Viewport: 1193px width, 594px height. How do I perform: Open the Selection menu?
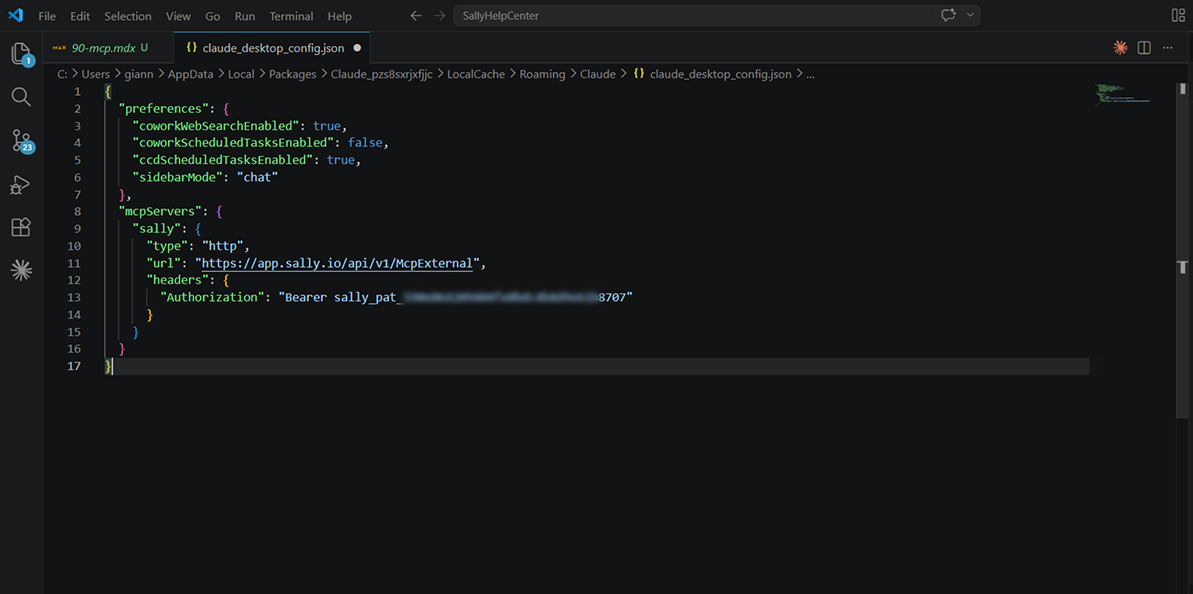[128, 16]
